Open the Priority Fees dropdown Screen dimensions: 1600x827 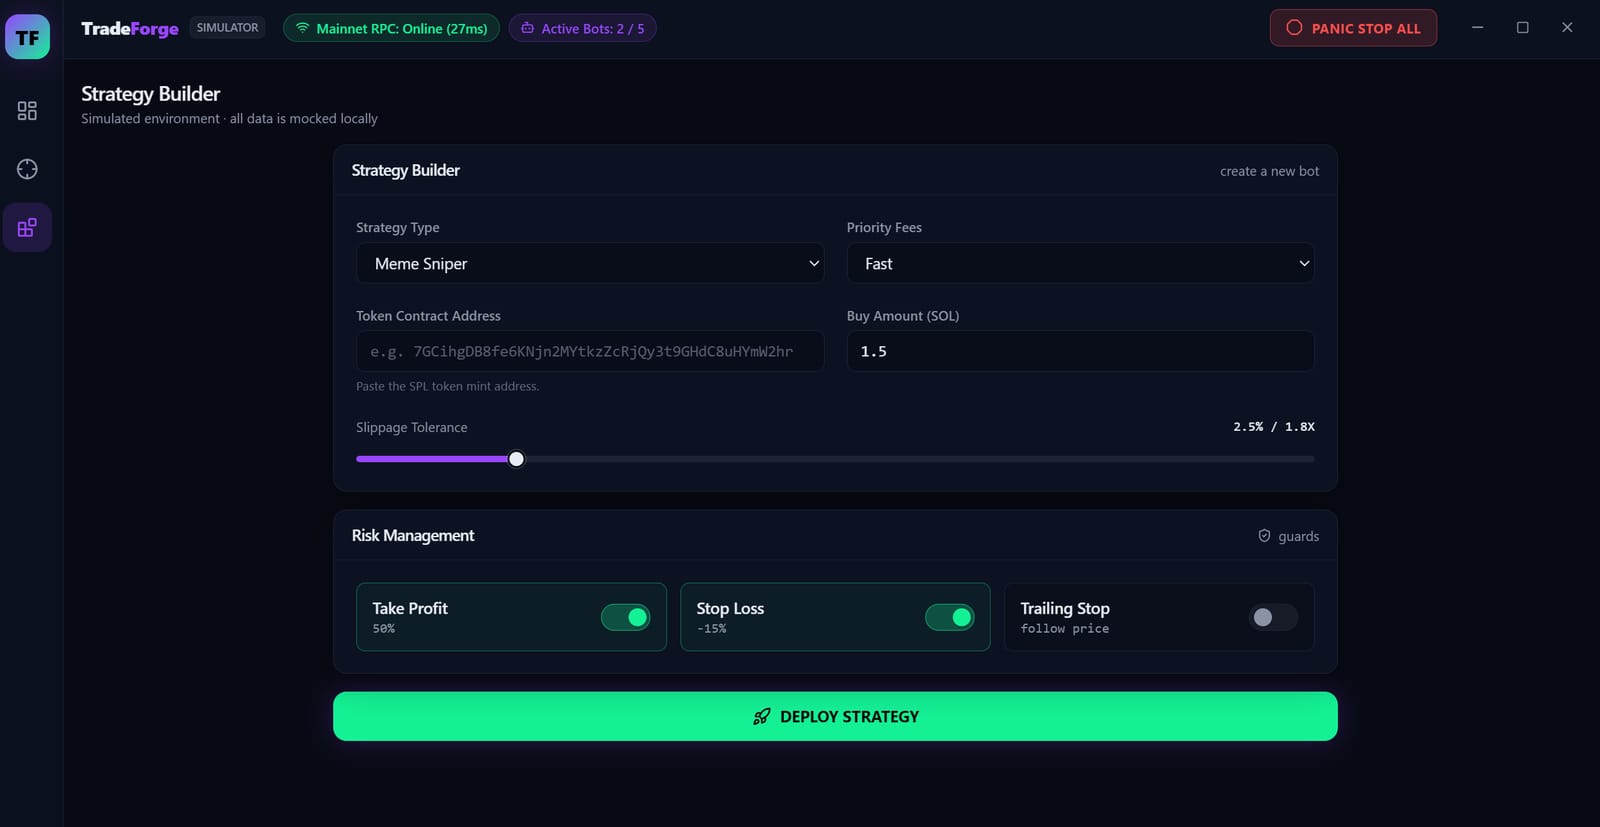coord(1080,263)
